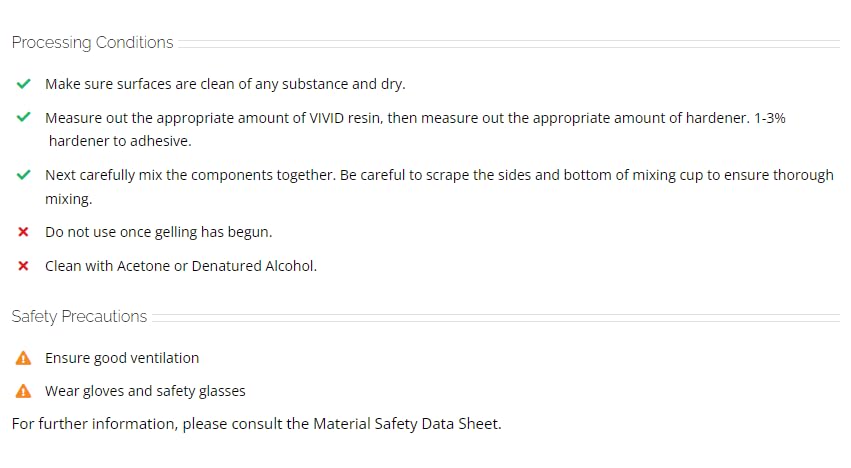Click red X next to Acetone cleaning line
Viewport: 851px width, 468px height.
[x=23, y=266]
